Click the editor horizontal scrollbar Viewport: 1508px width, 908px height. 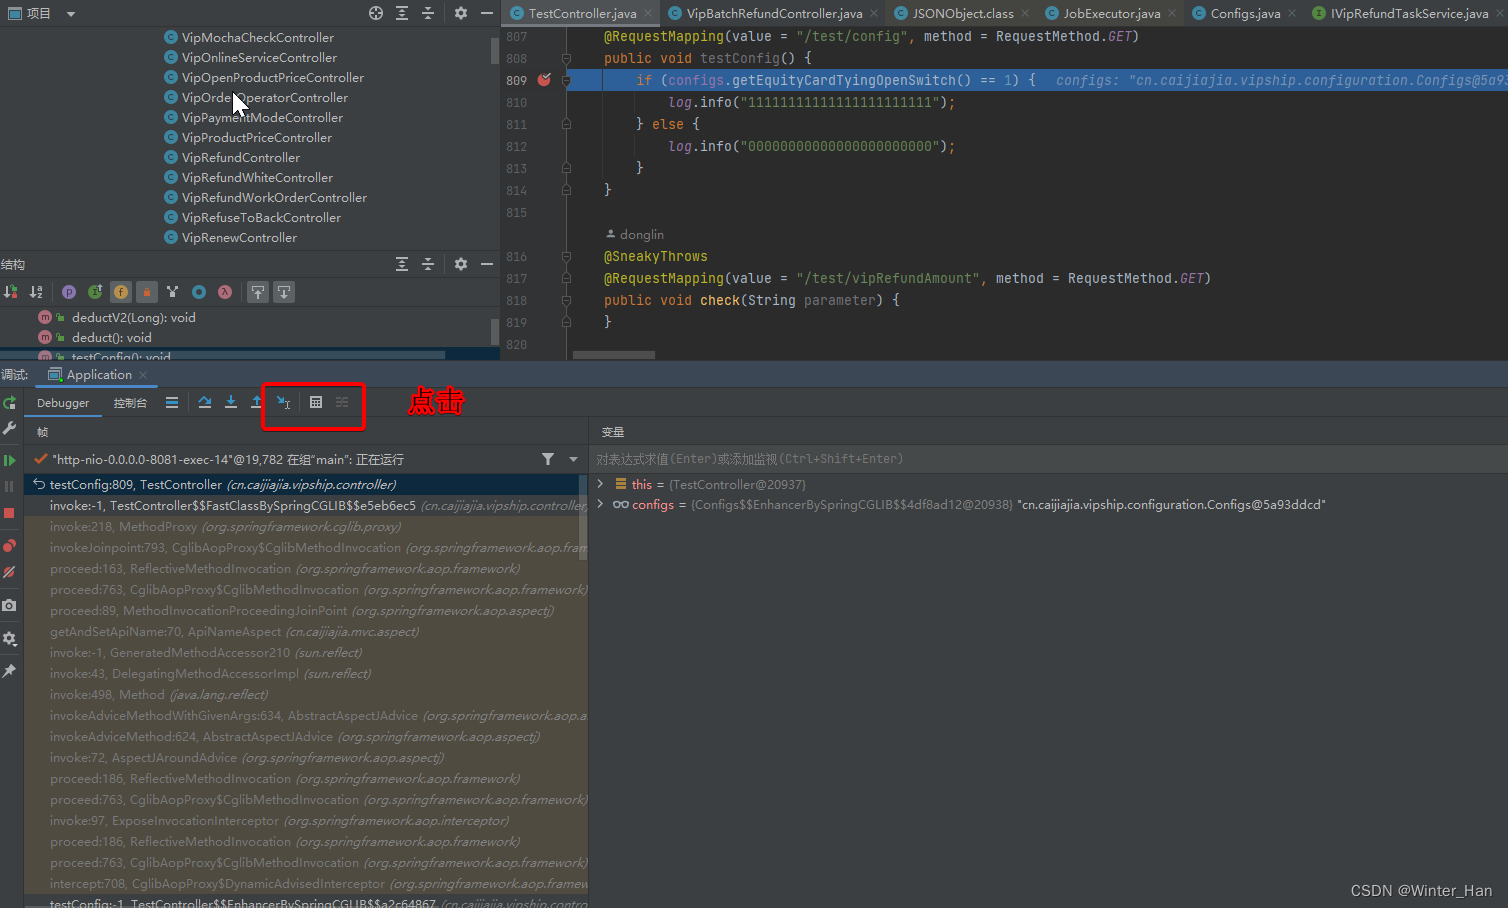click(x=614, y=355)
